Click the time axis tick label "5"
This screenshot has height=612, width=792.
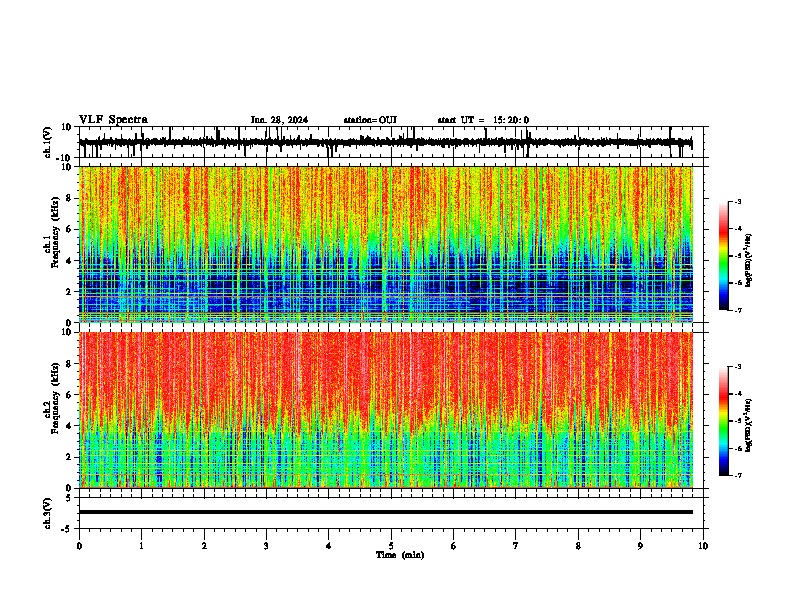(x=391, y=546)
